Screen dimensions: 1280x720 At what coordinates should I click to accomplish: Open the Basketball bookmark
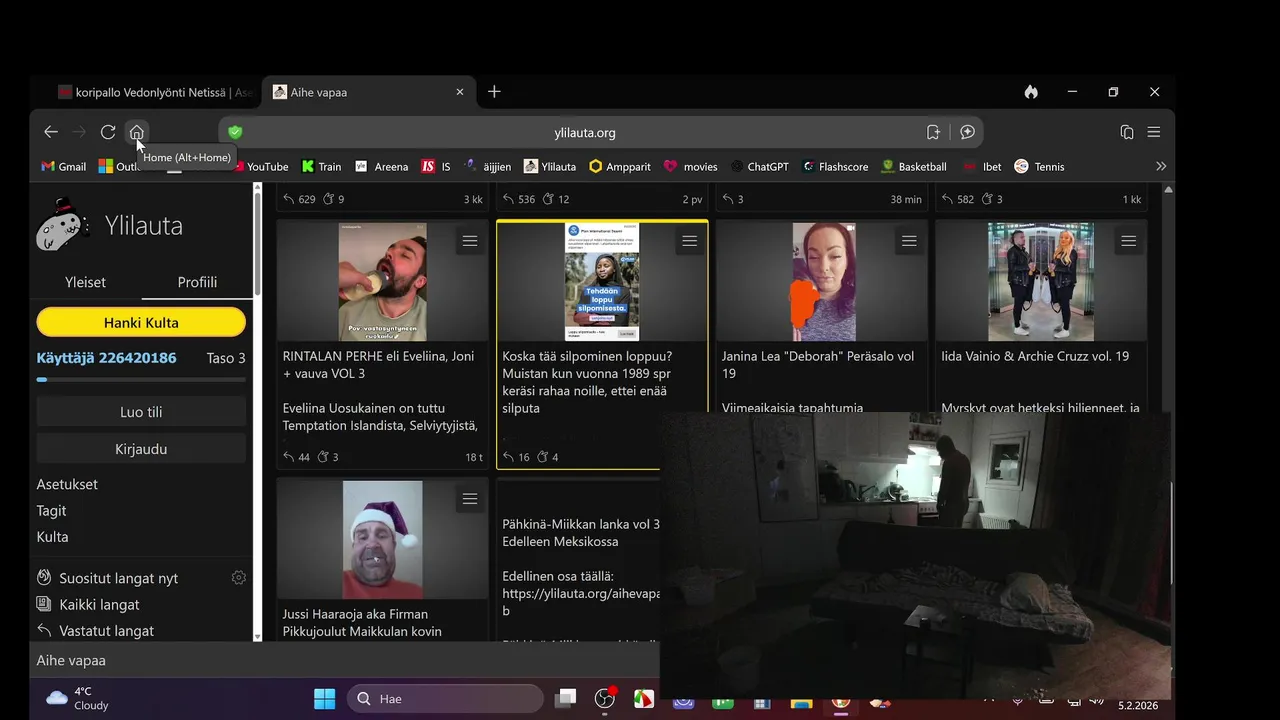pos(914,167)
